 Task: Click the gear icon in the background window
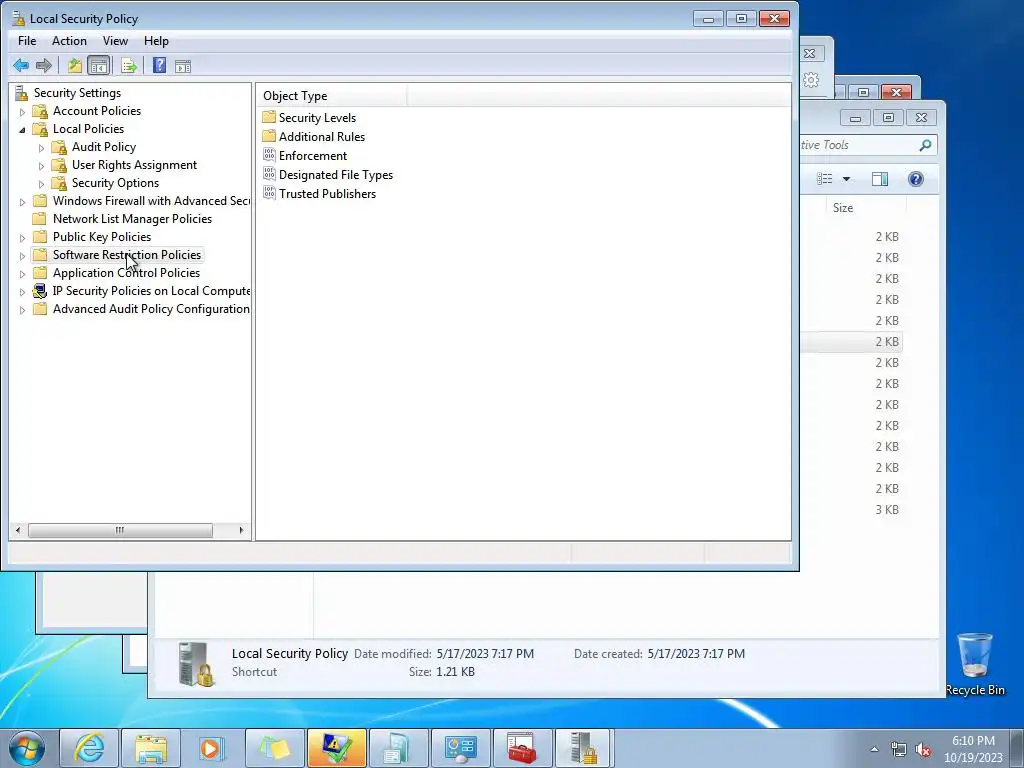pyautogui.click(x=811, y=80)
